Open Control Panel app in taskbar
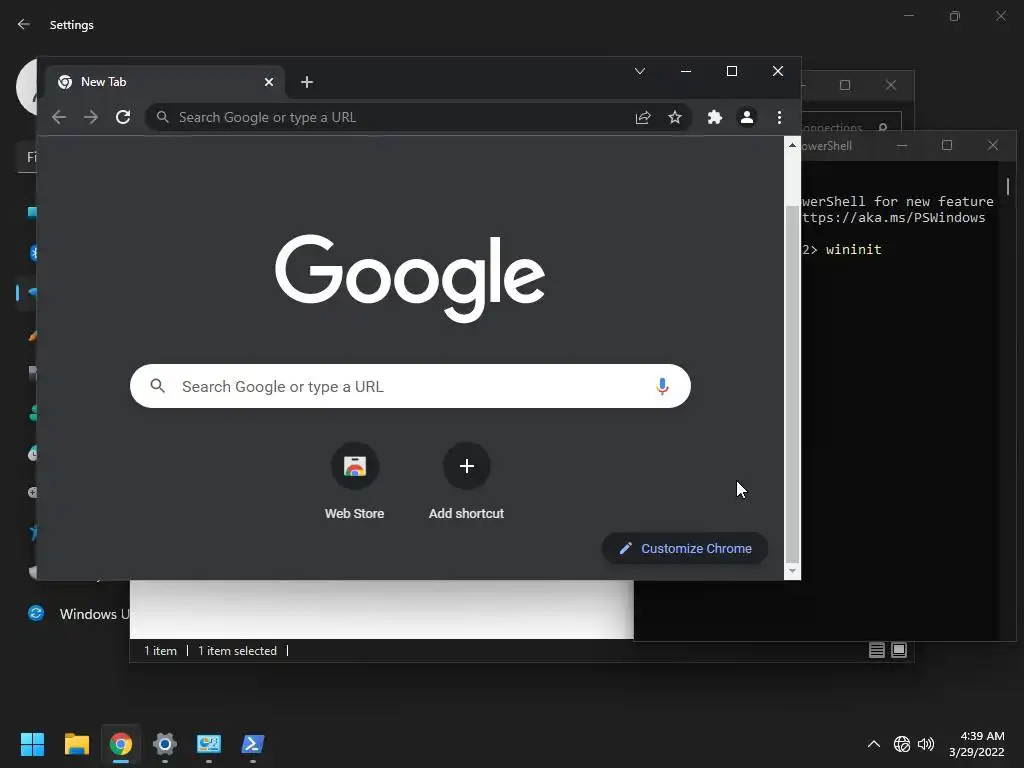This screenshot has height=768, width=1024. tap(209, 744)
